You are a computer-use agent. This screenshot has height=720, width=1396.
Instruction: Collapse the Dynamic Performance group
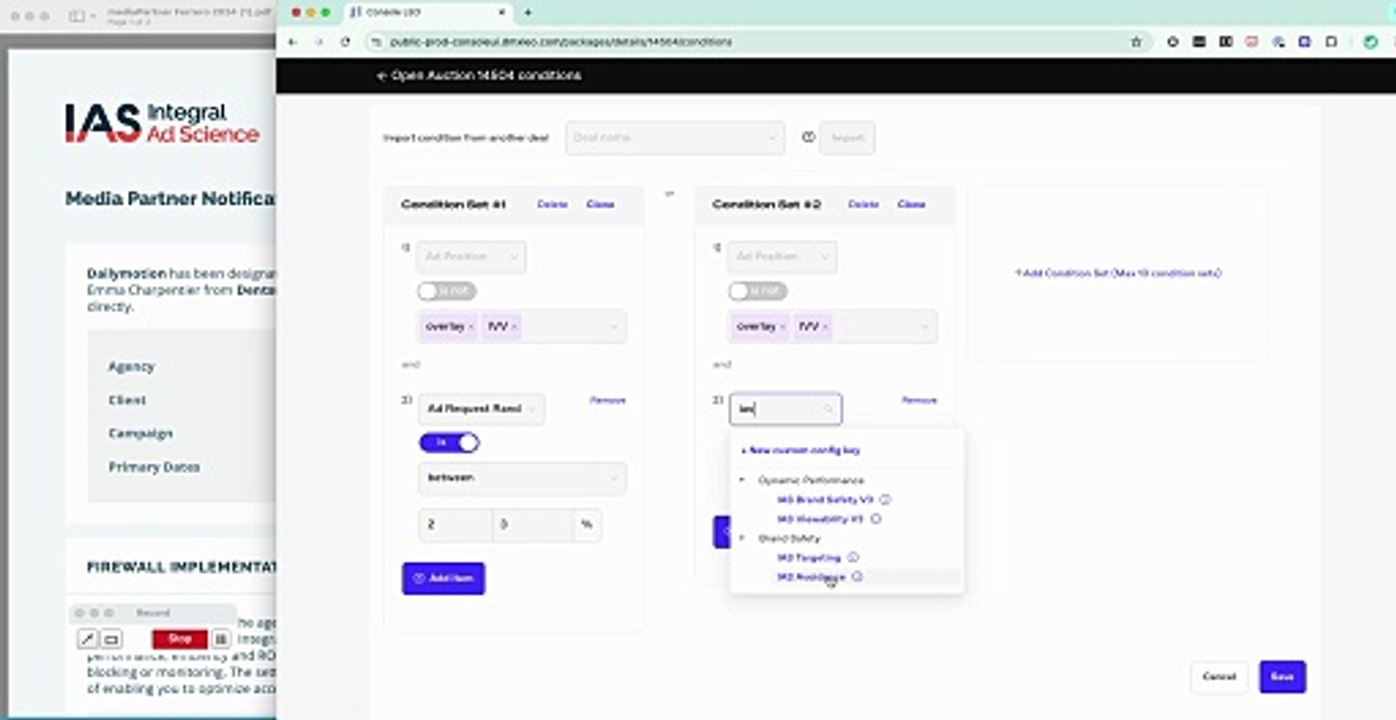tap(742, 480)
